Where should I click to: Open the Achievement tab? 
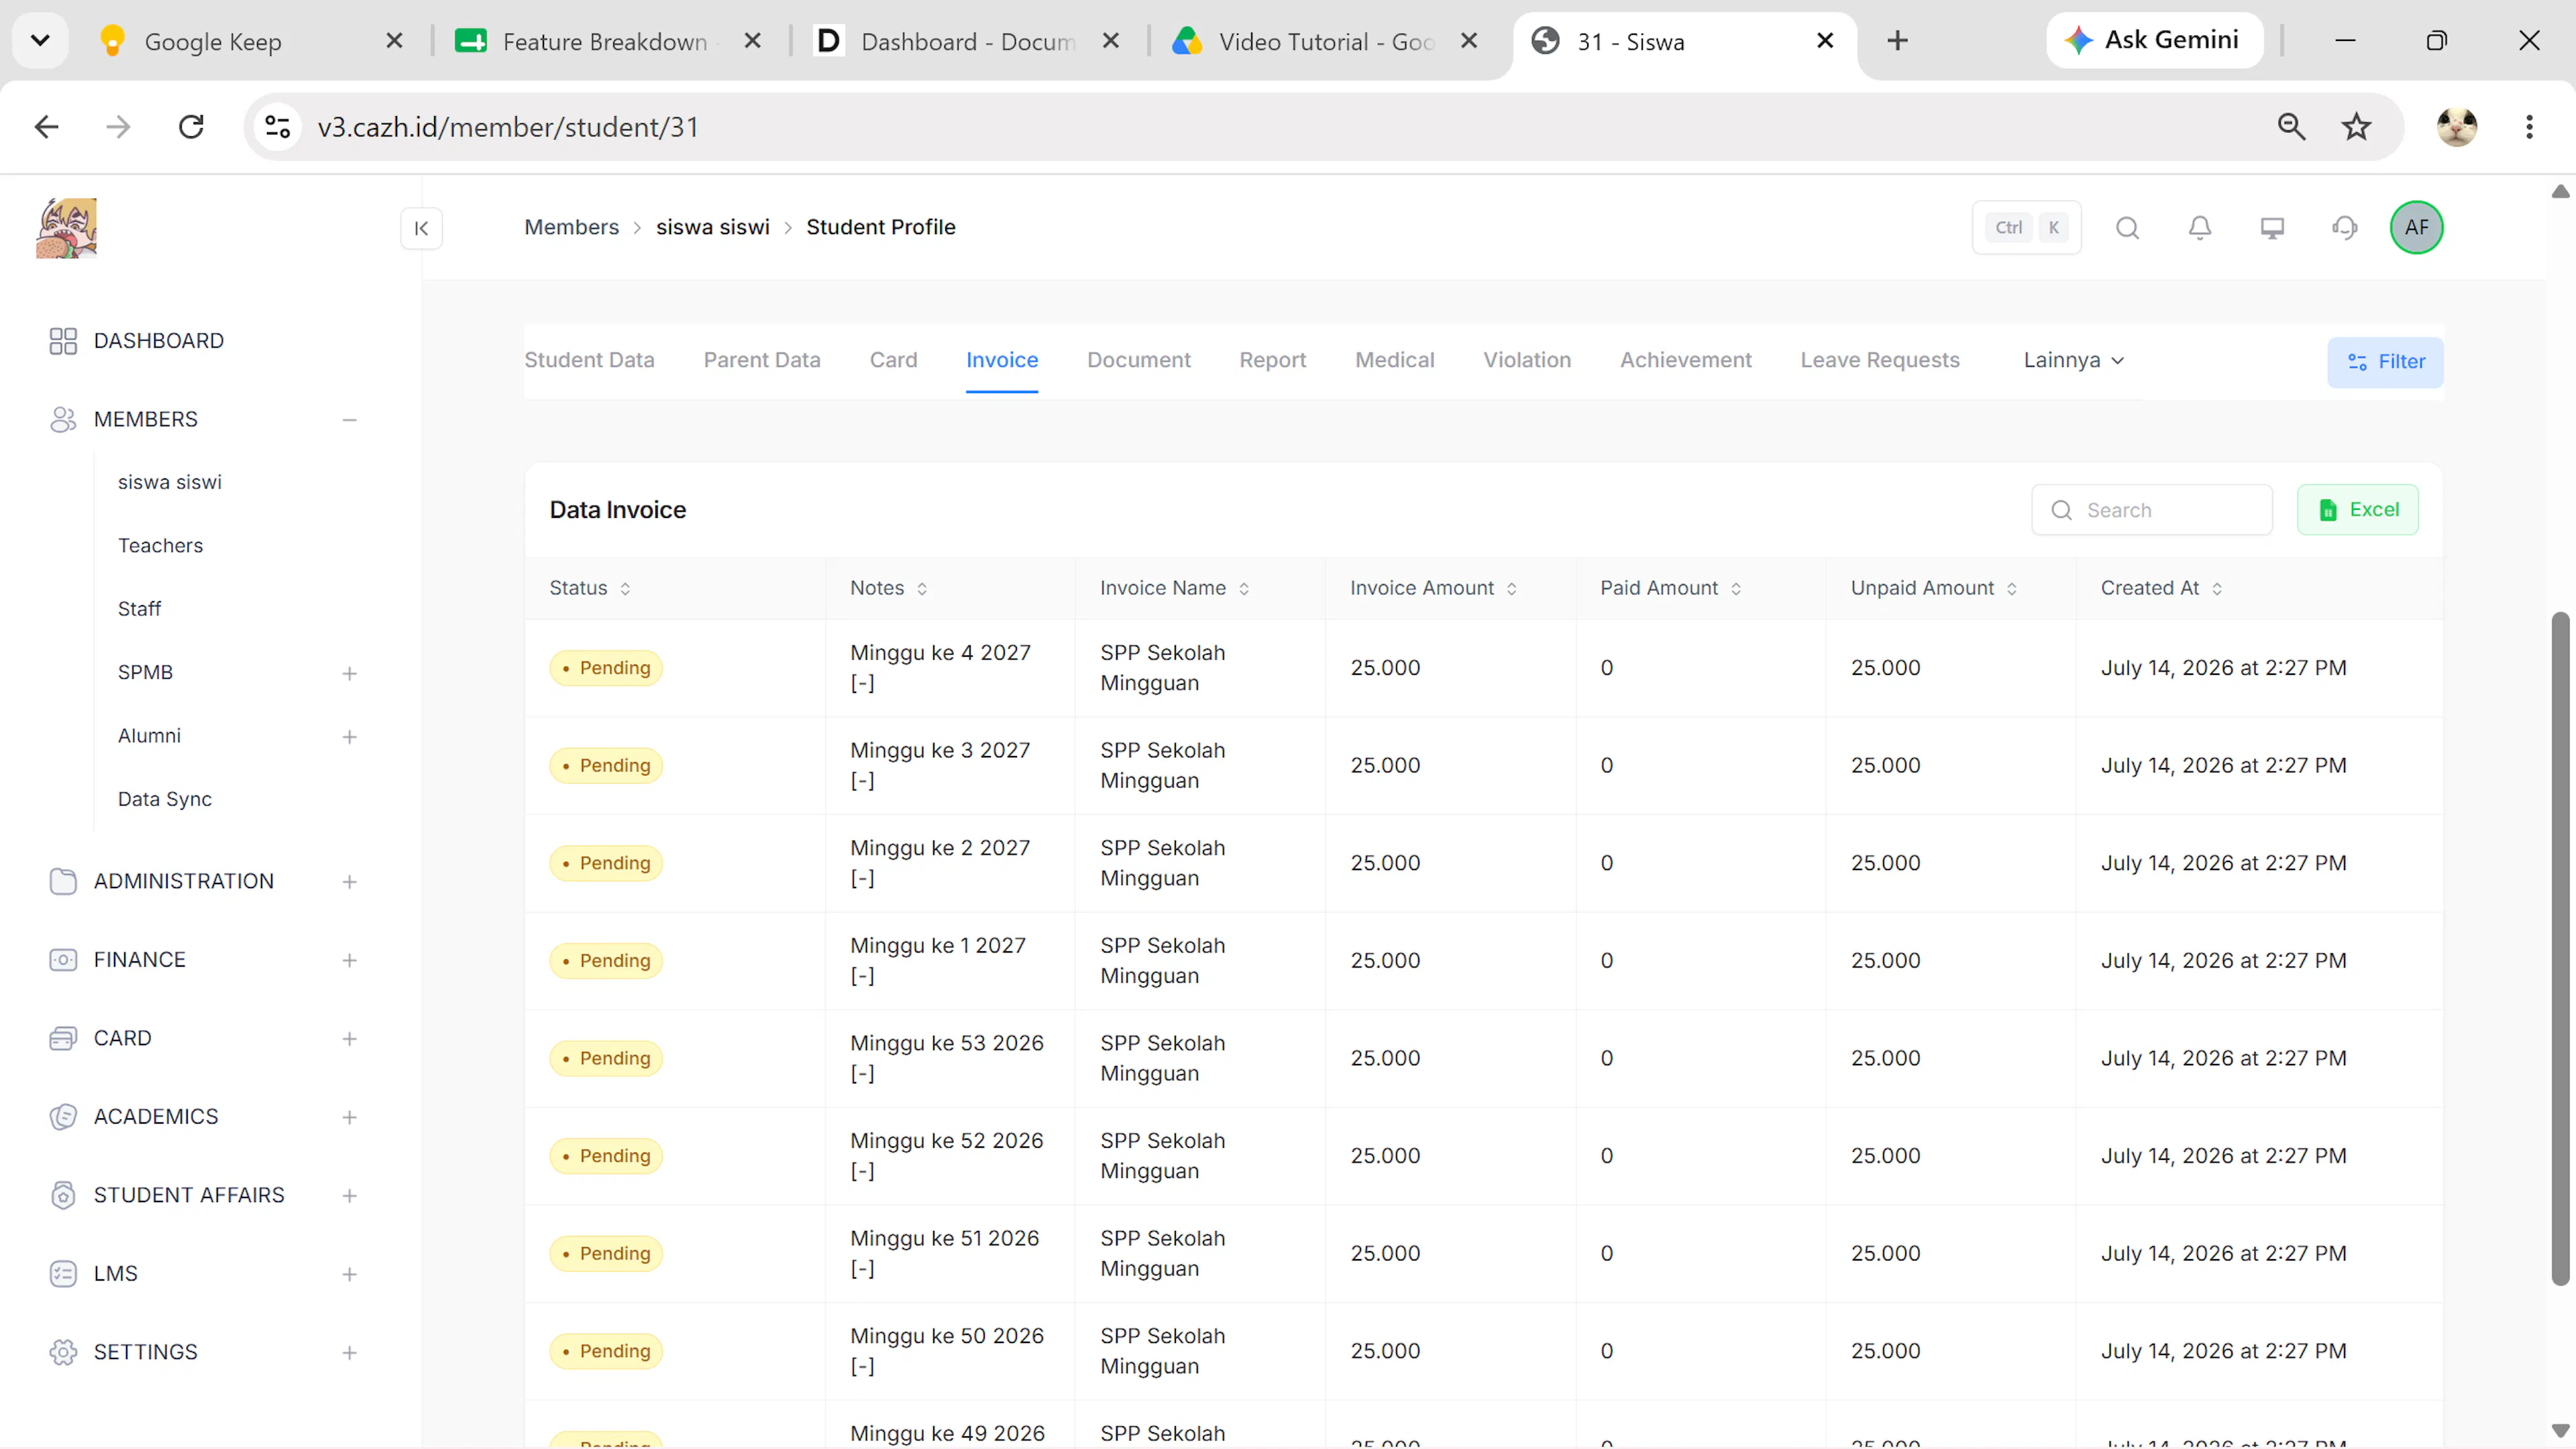(x=1686, y=360)
